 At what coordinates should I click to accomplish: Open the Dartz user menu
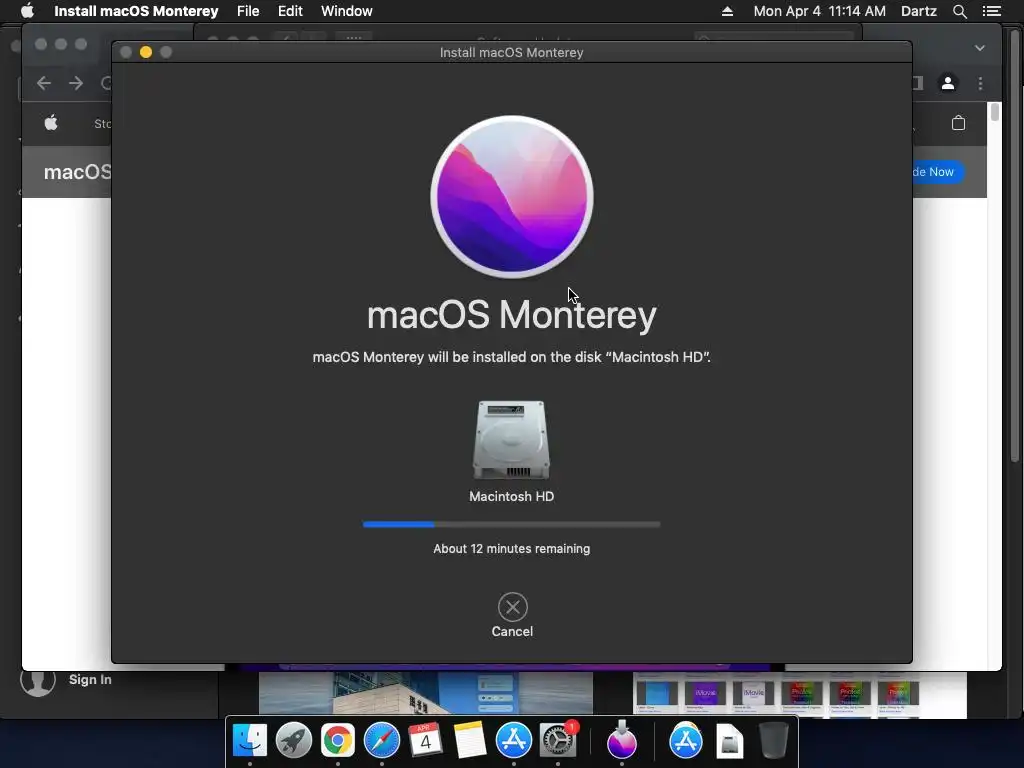pyautogui.click(x=919, y=11)
